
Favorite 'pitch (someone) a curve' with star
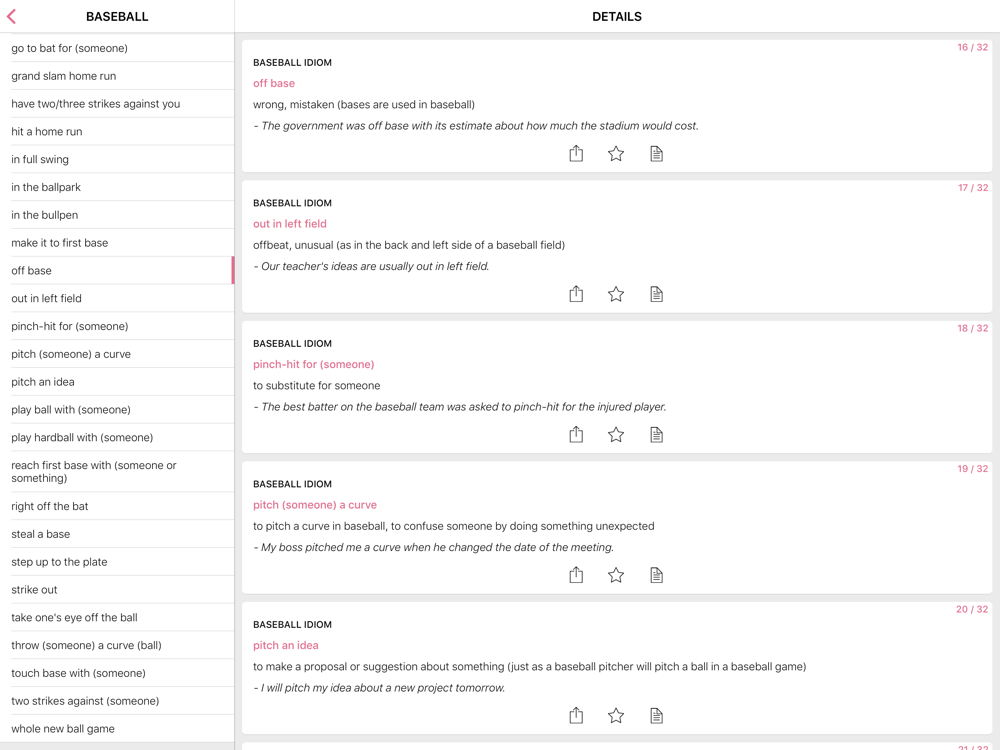click(616, 575)
